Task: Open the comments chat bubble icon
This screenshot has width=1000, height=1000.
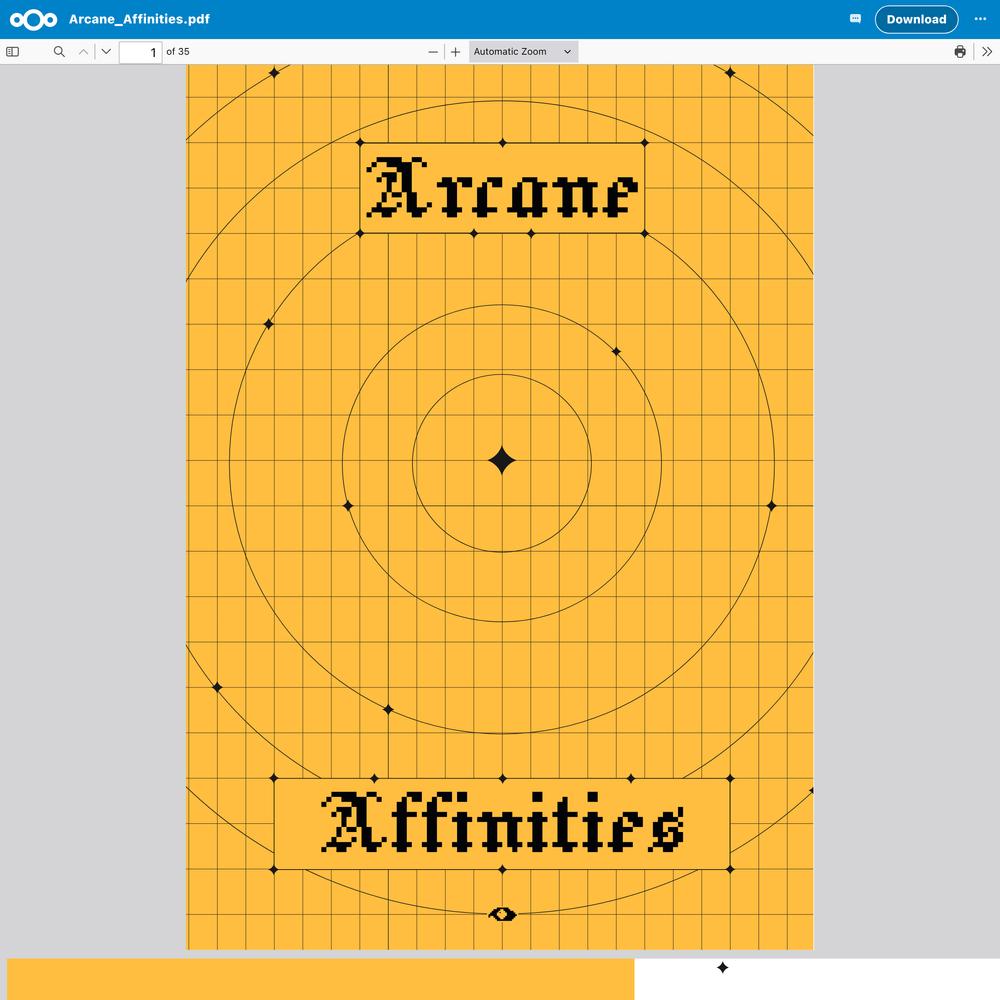Action: [855, 19]
